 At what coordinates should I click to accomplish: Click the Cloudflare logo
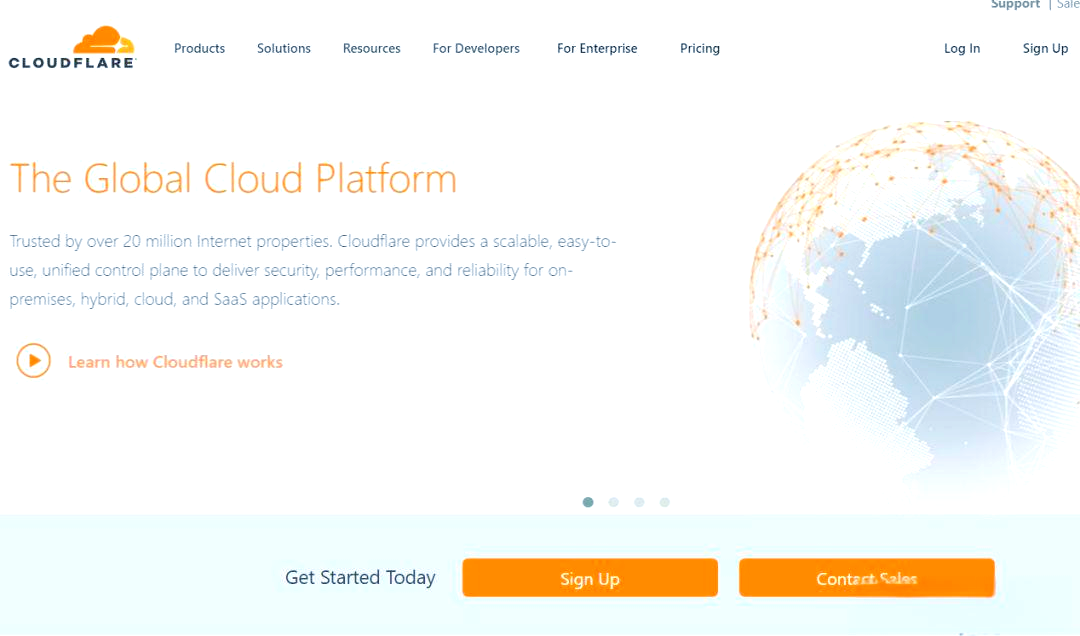click(x=72, y=48)
